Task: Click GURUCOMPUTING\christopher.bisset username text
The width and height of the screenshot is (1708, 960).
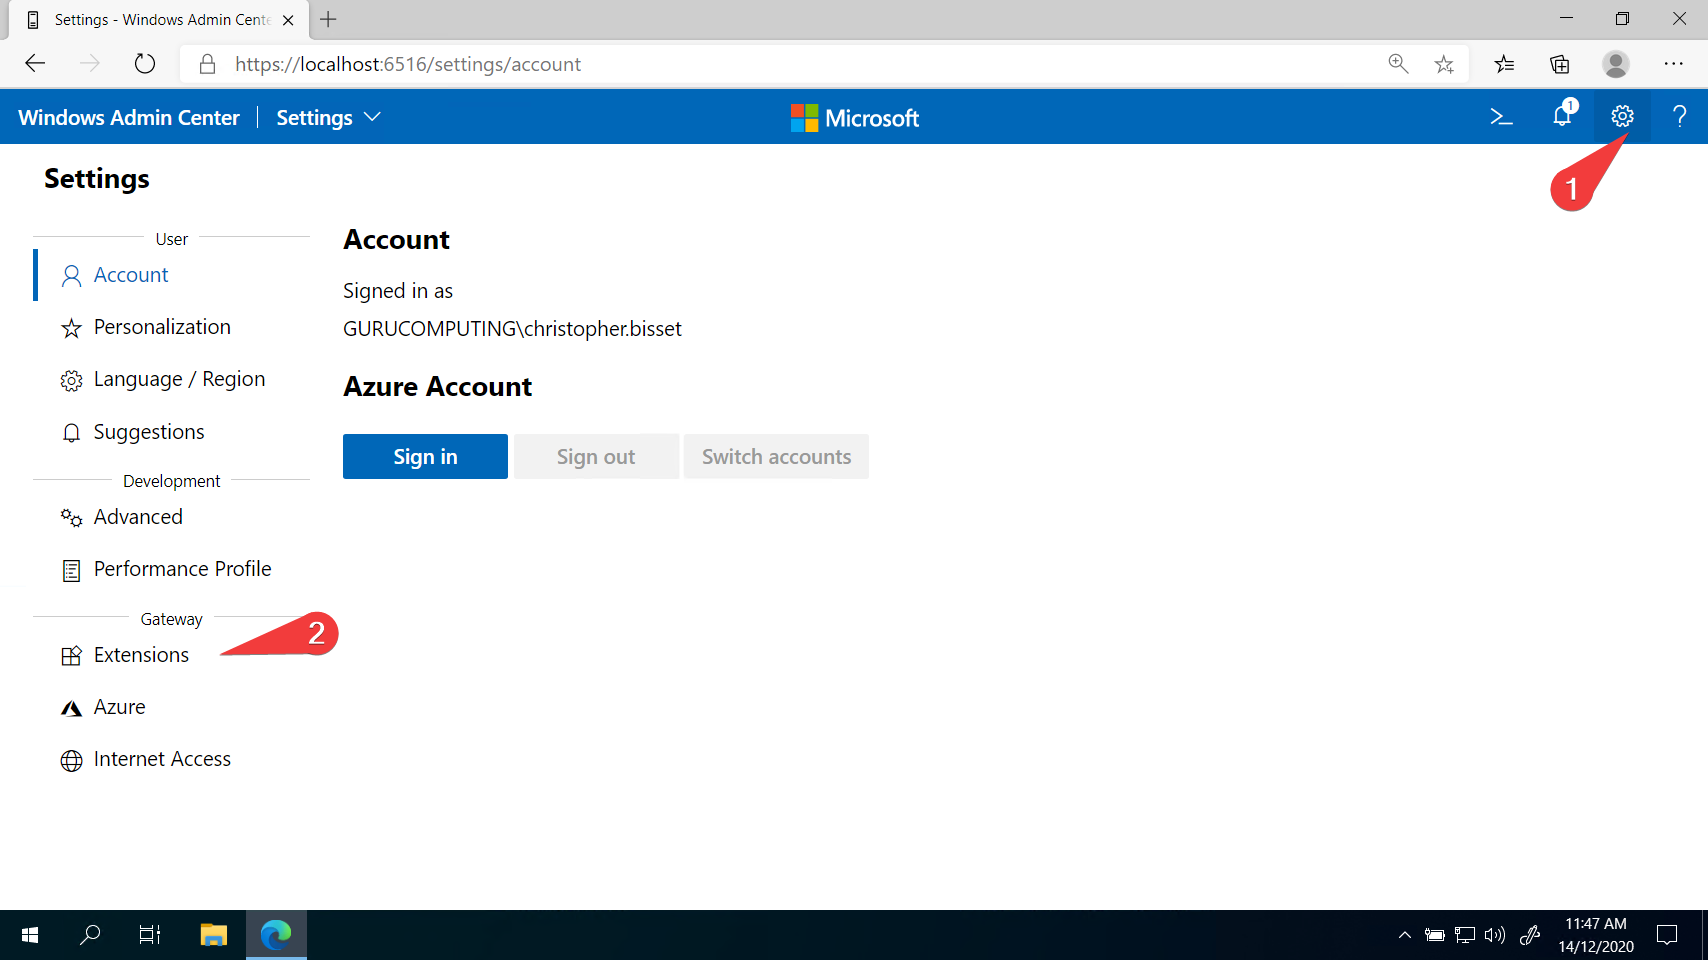Action: coord(512,329)
